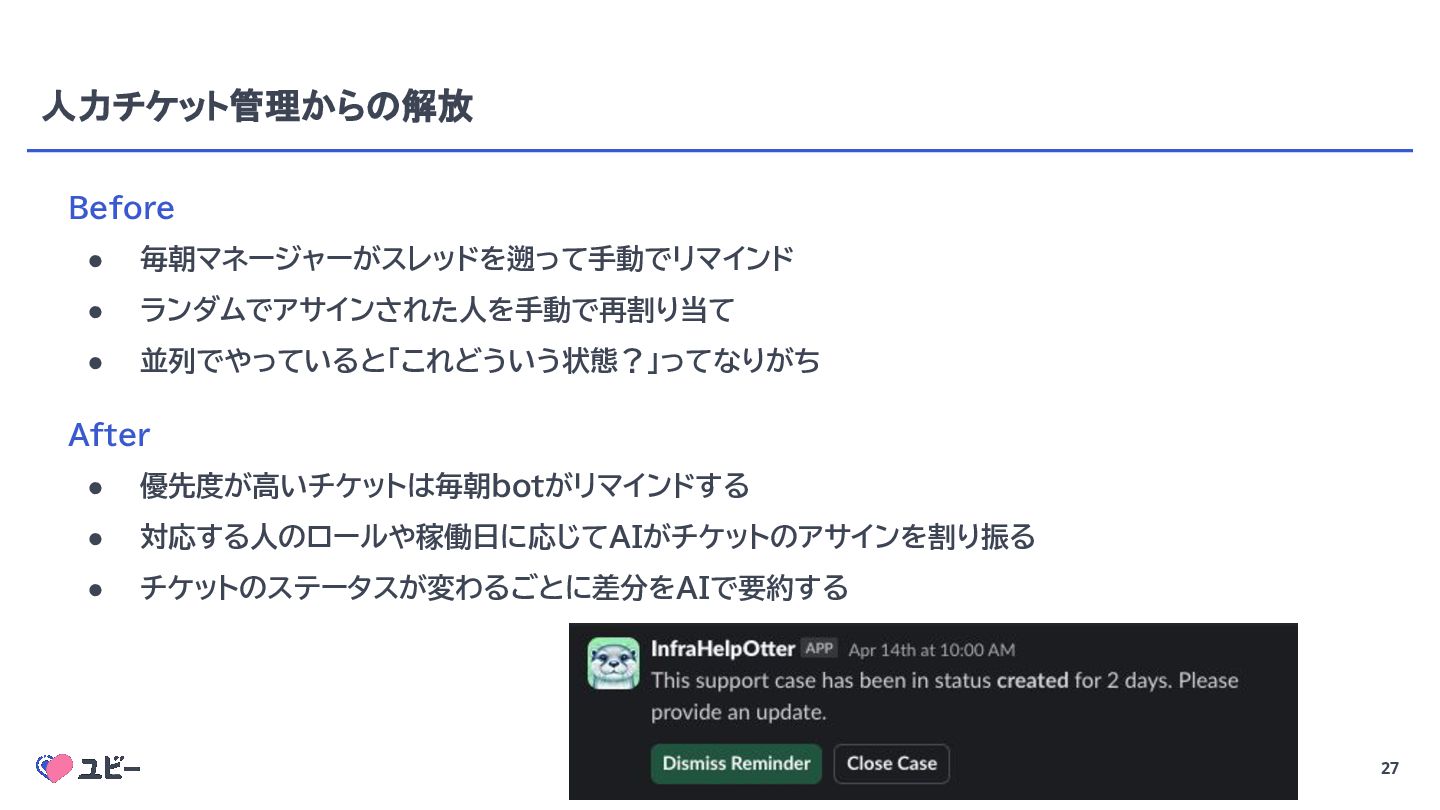Click the Slack reminder message screenshot
Viewport: 1440px width, 810px height.
933,711
